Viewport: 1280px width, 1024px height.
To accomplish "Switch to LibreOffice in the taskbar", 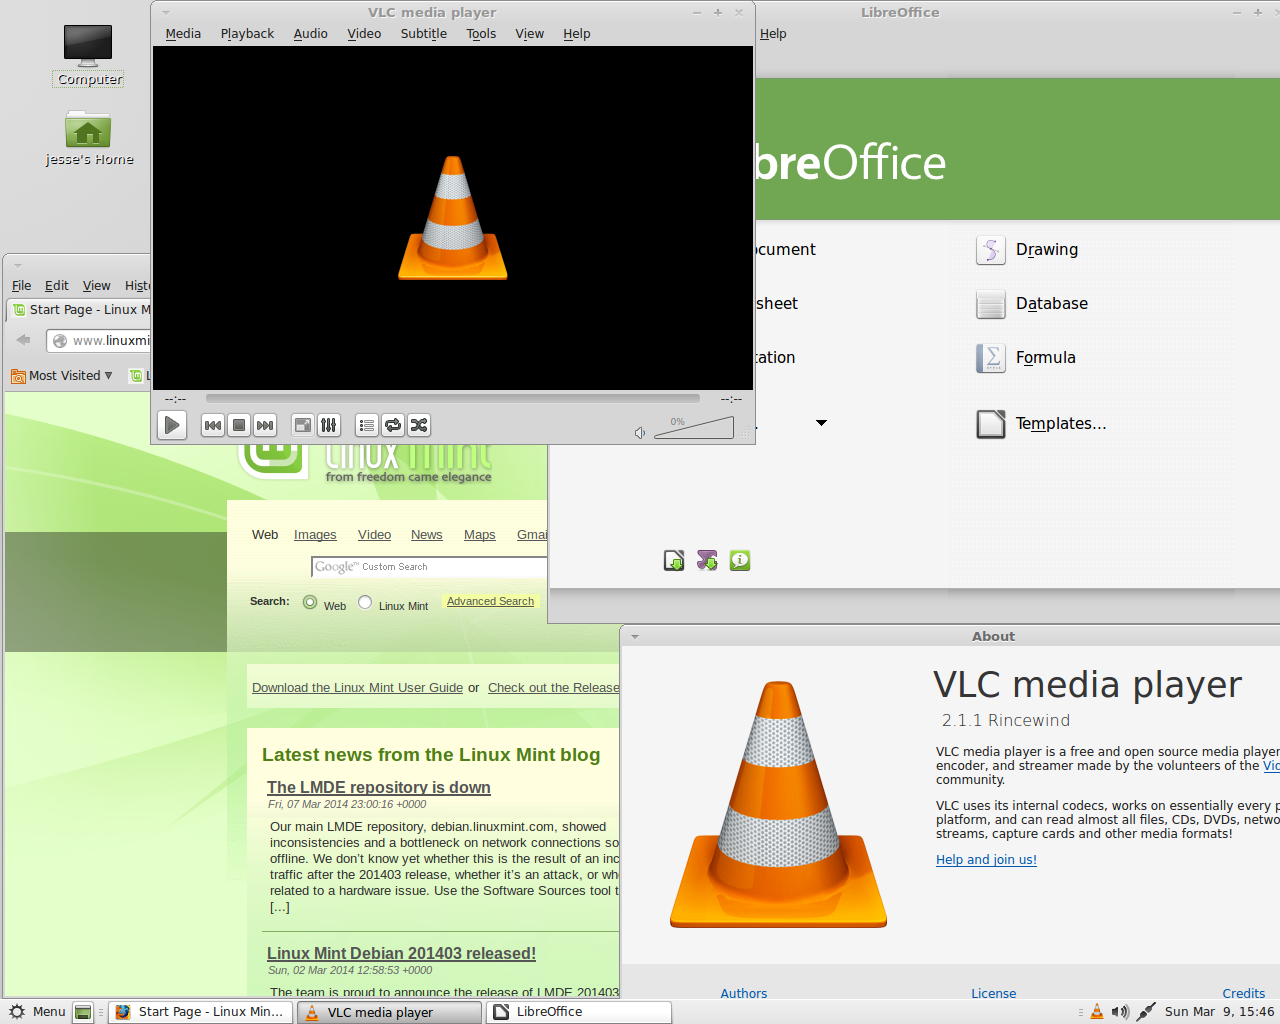I will point(579,1012).
